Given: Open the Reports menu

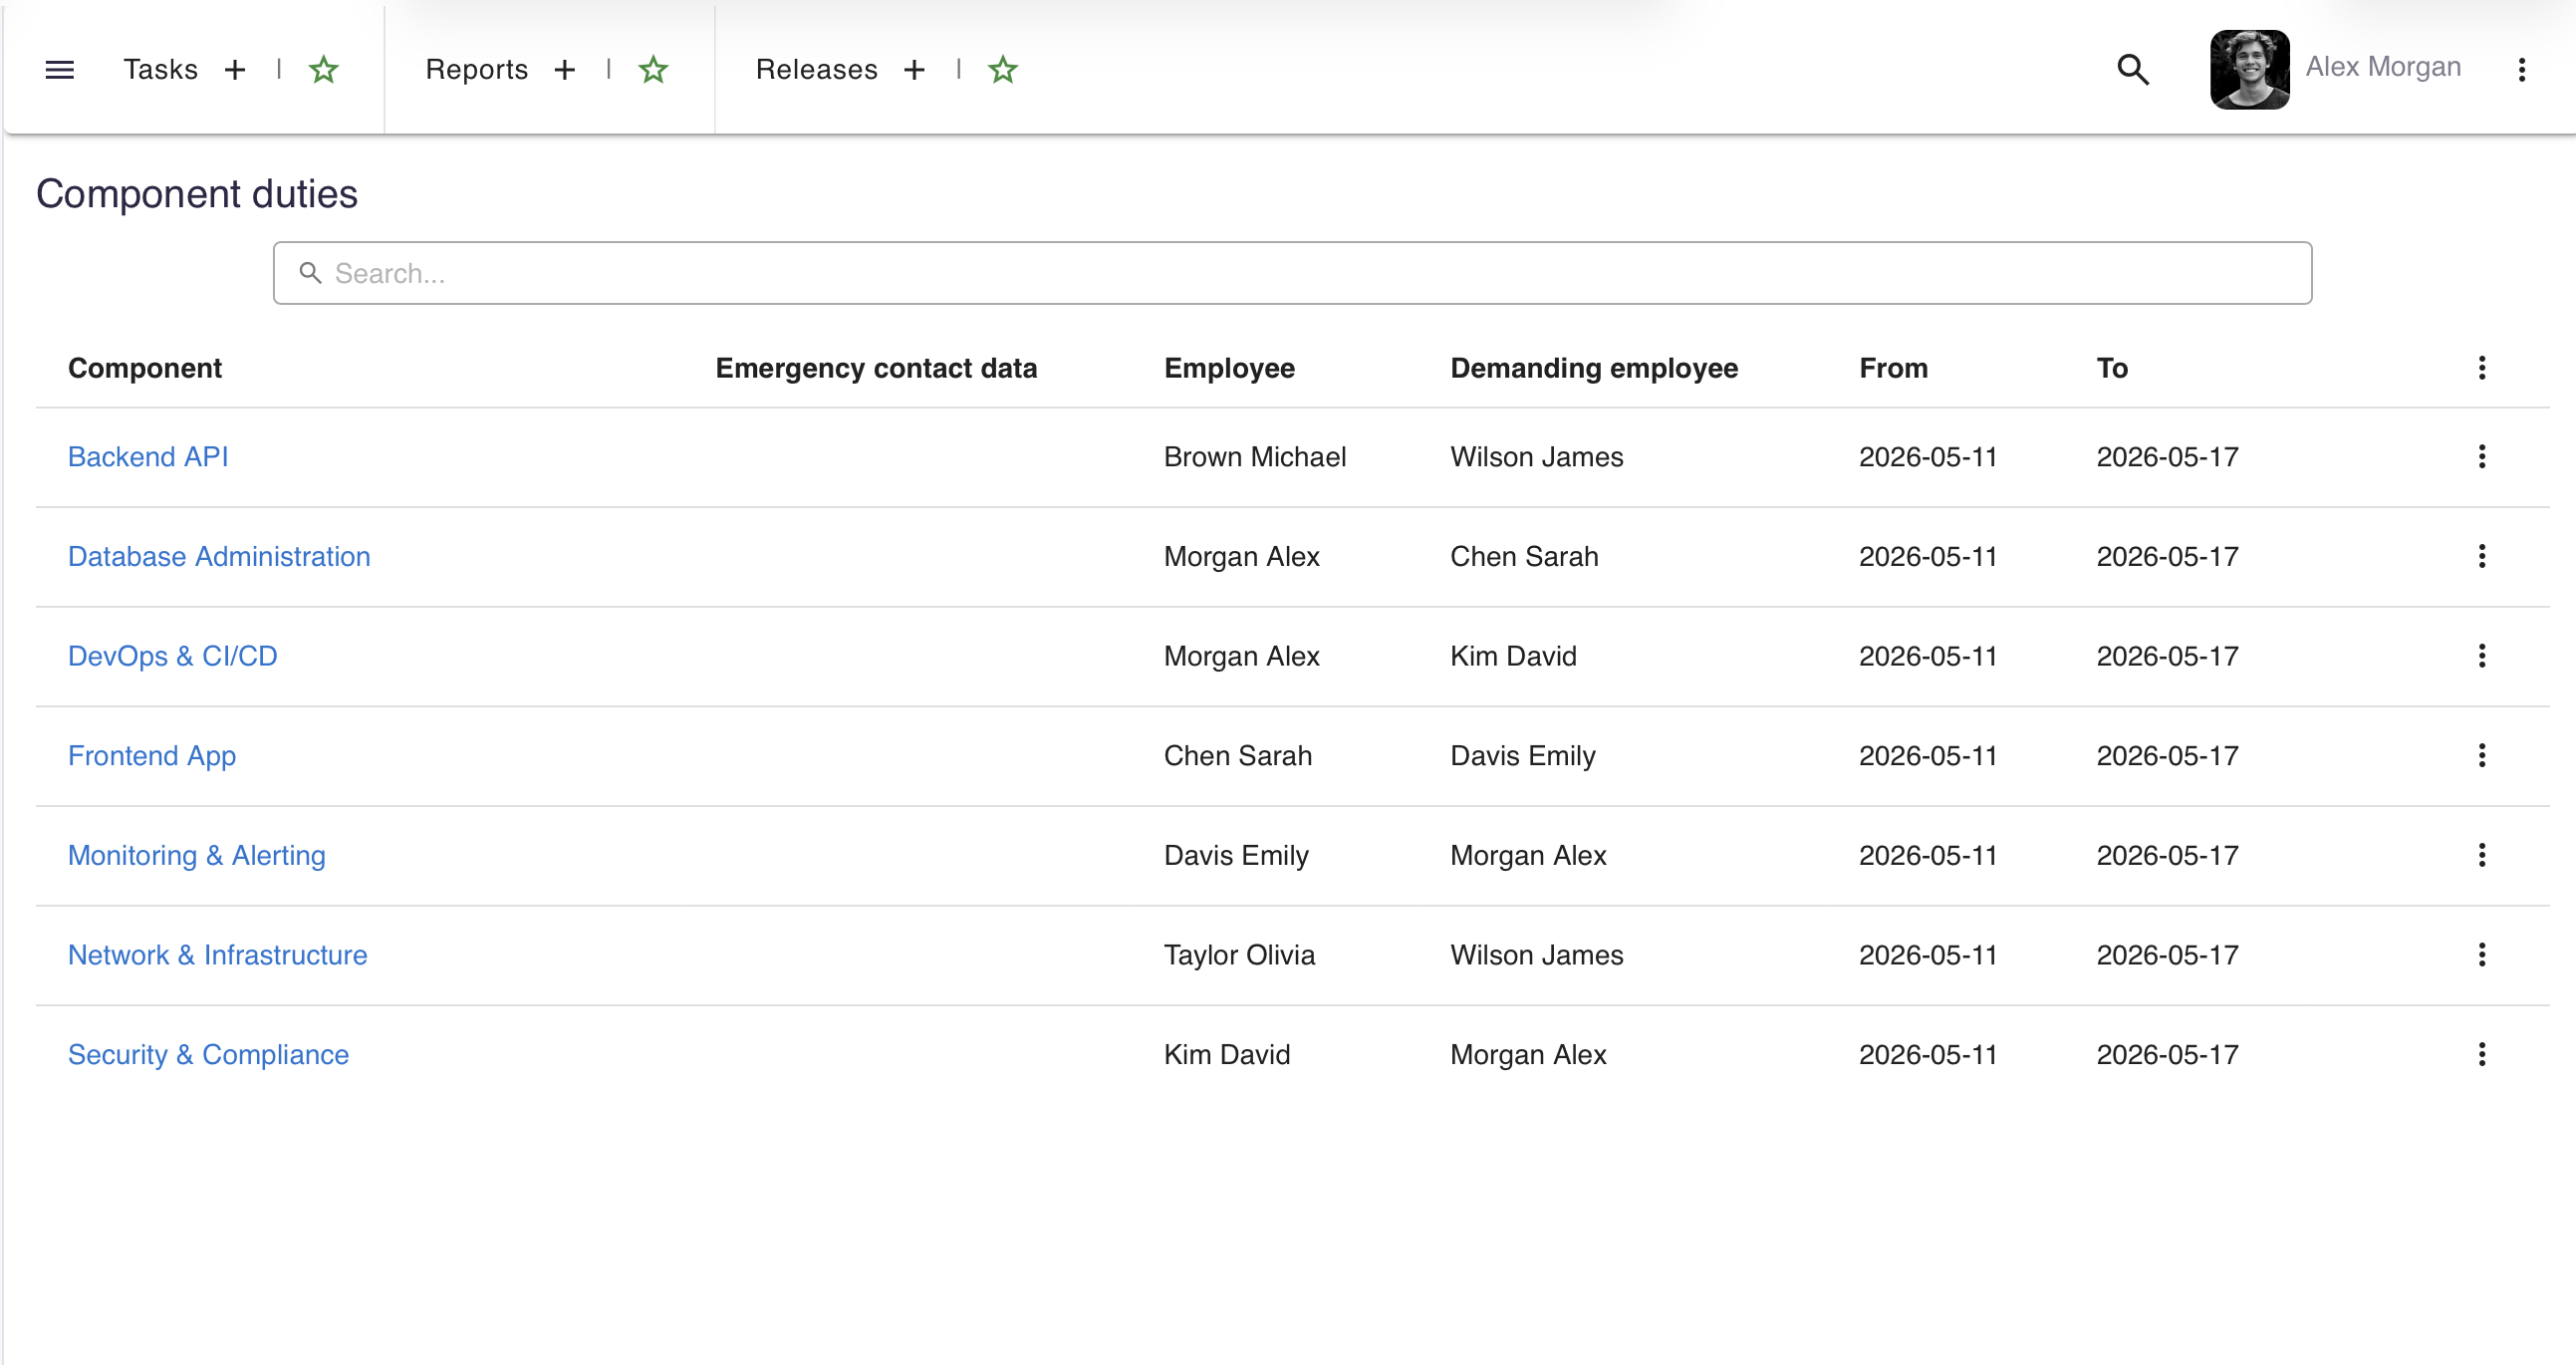Looking at the screenshot, I should pyautogui.click(x=476, y=69).
